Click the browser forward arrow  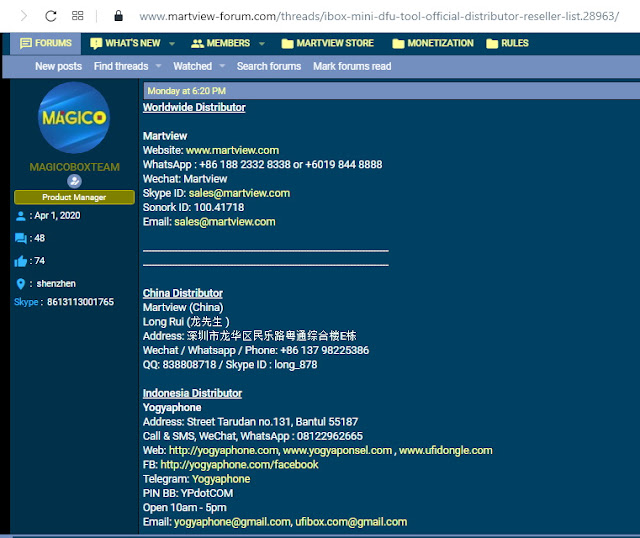click(x=24, y=16)
